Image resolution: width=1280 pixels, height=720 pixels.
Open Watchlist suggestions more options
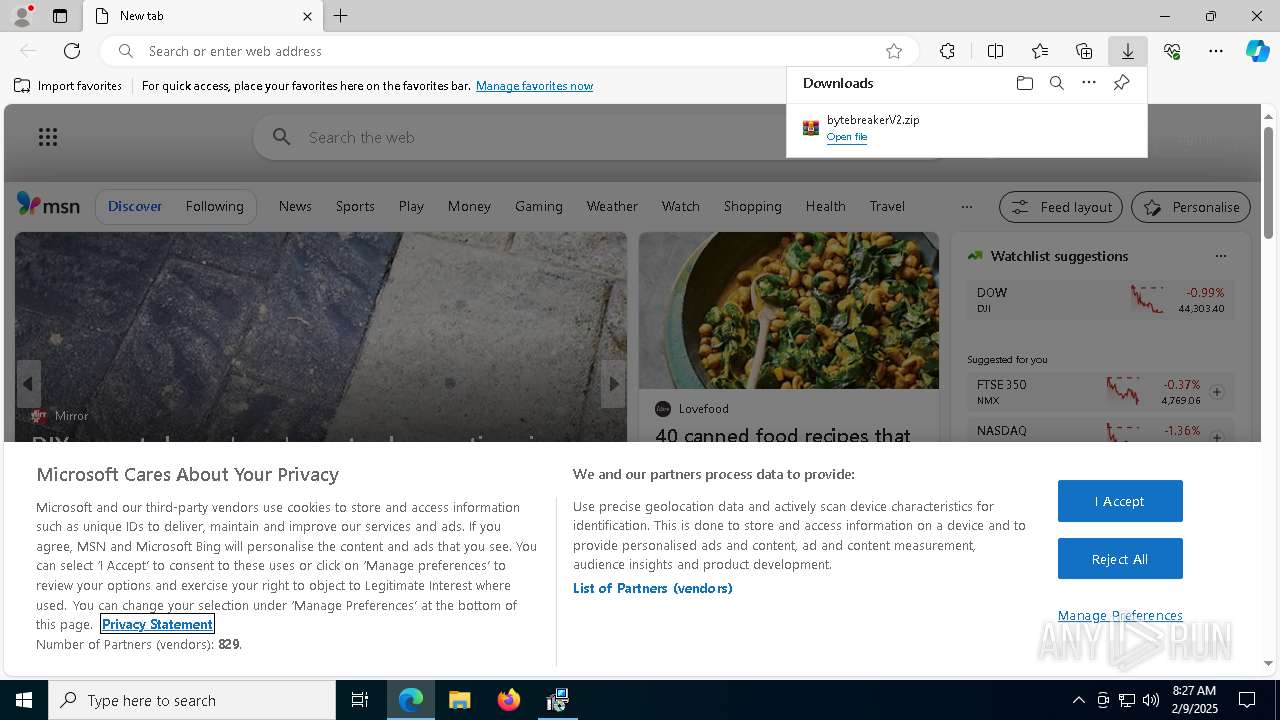coord(1220,256)
